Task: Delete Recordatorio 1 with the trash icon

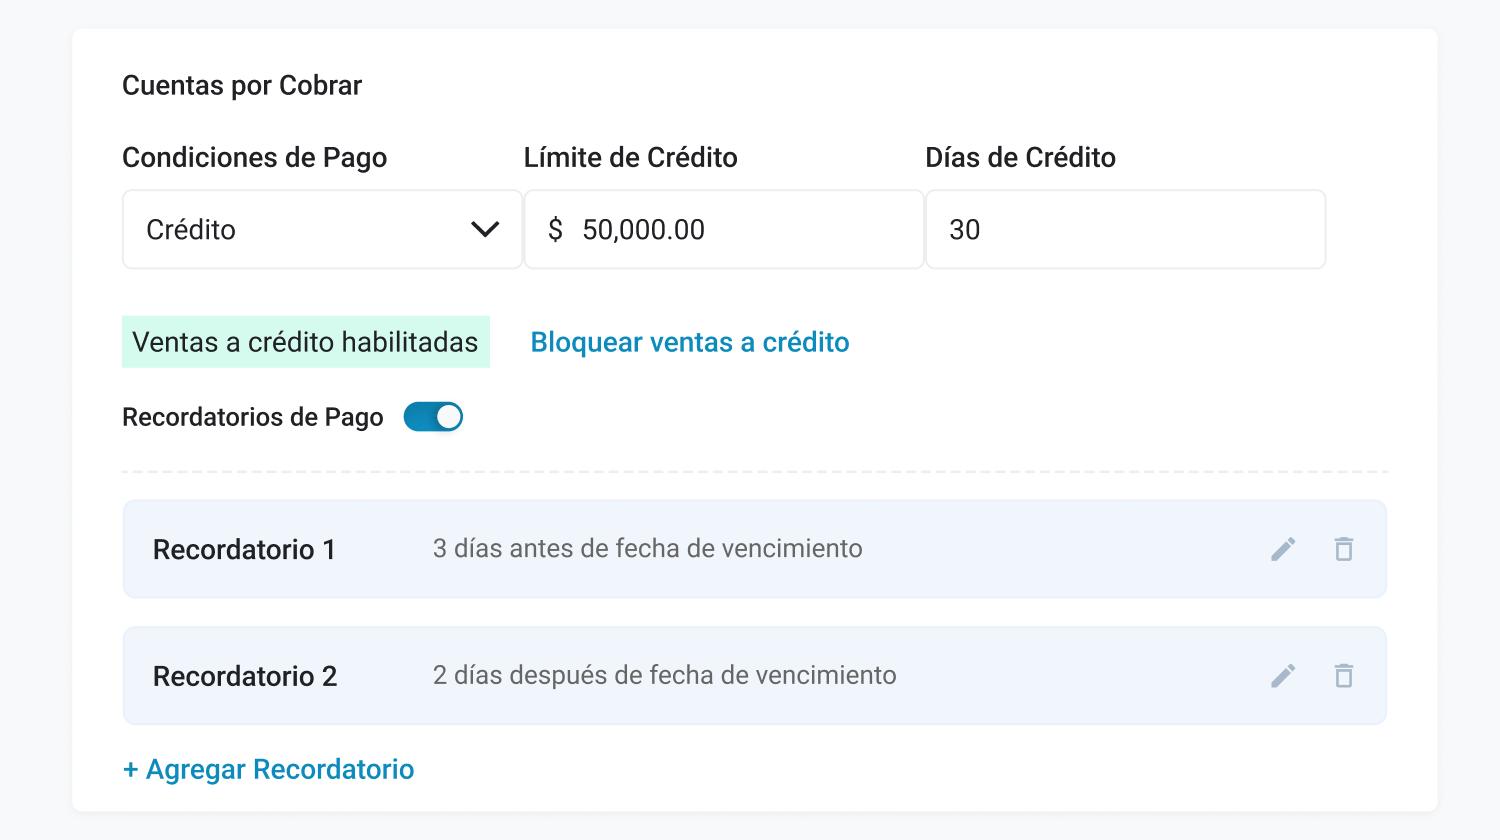Action: tap(1344, 549)
